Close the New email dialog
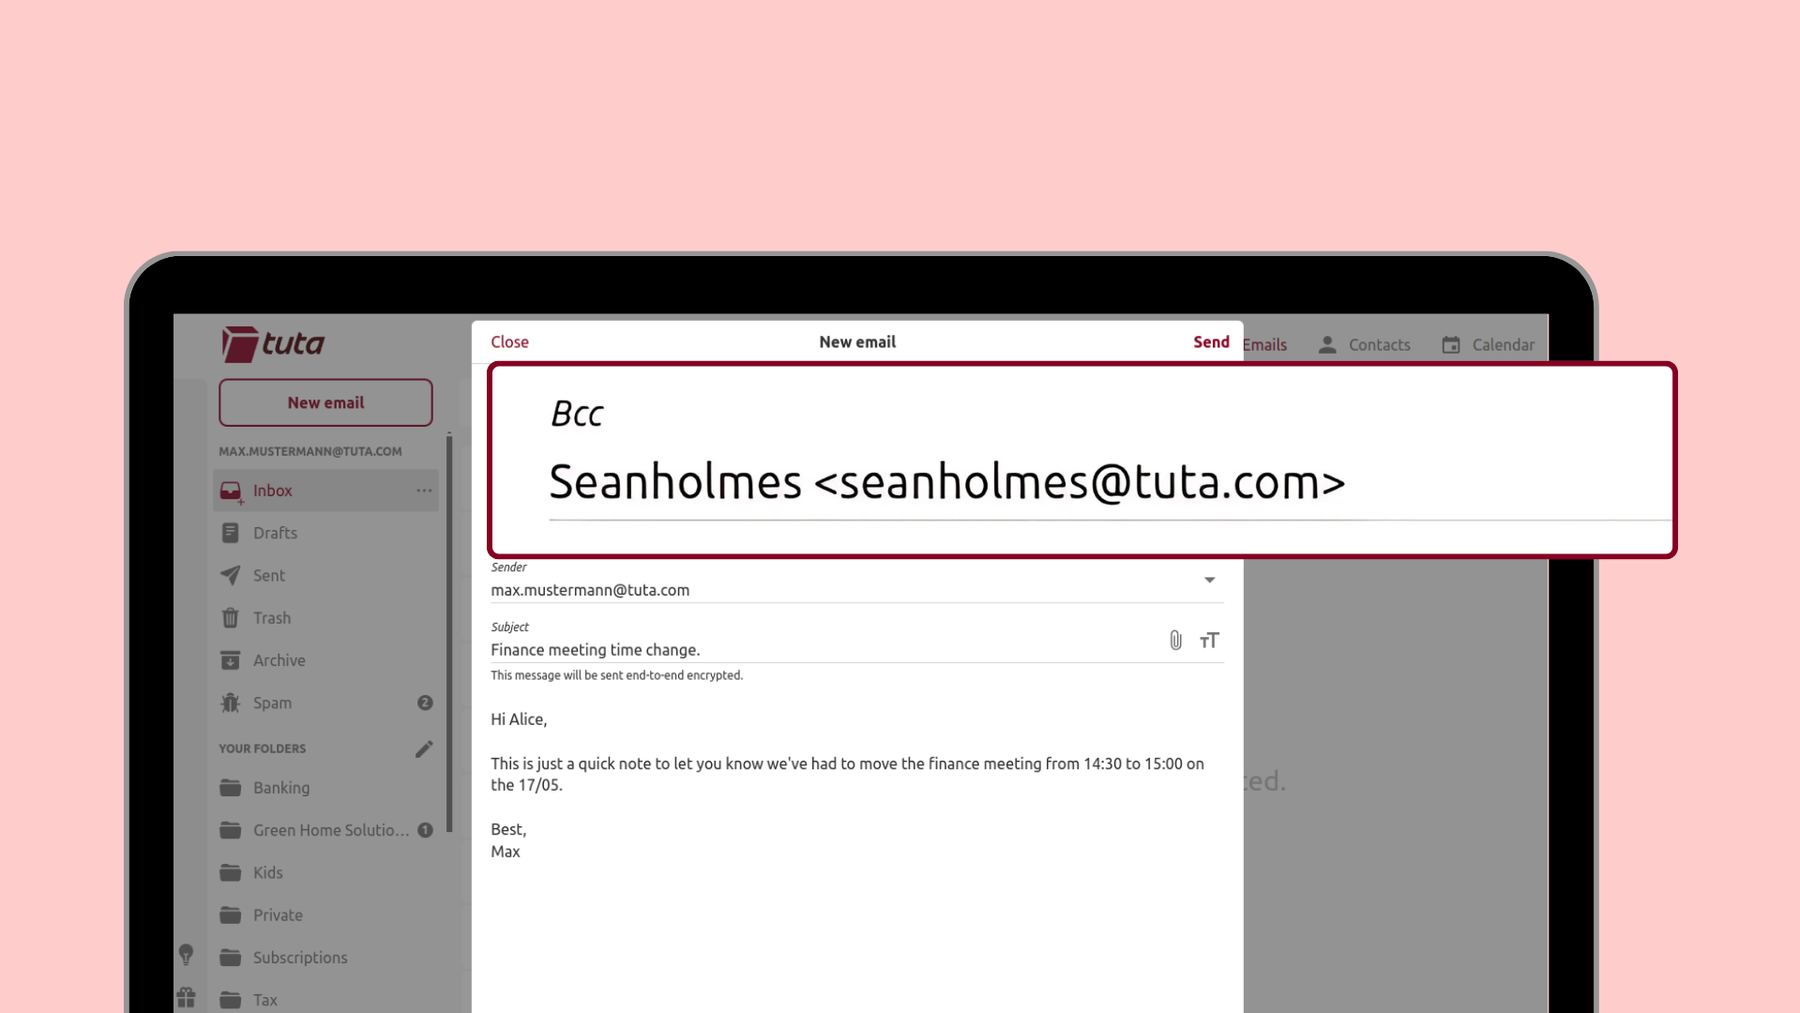The height and width of the screenshot is (1013, 1800). coord(510,342)
